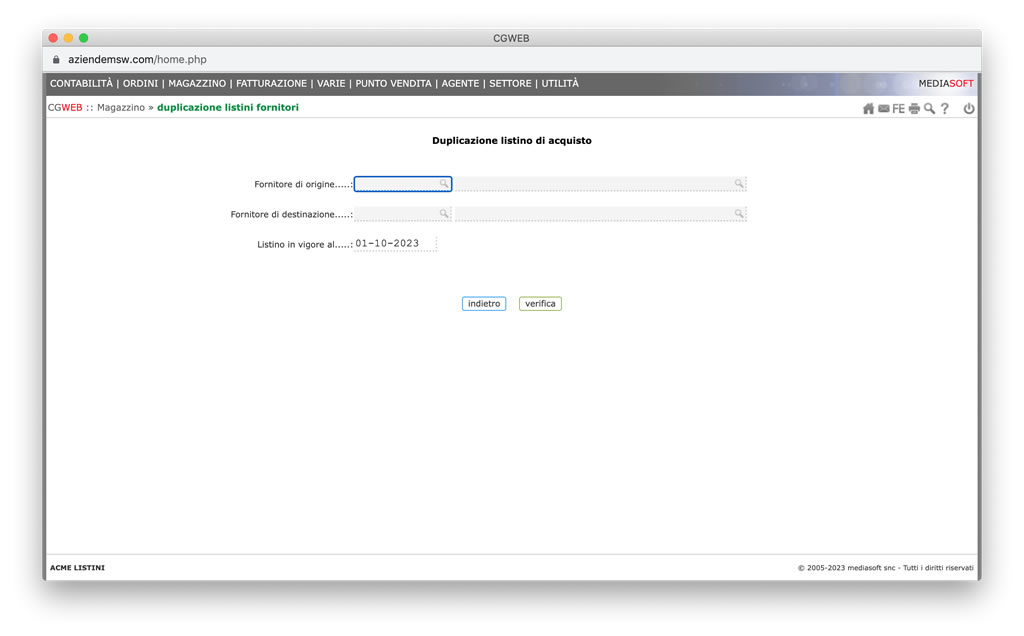Minimize the window with yellow button
Viewport: 1024px width, 636px height.
pyautogui.click(x=69, y=38)
